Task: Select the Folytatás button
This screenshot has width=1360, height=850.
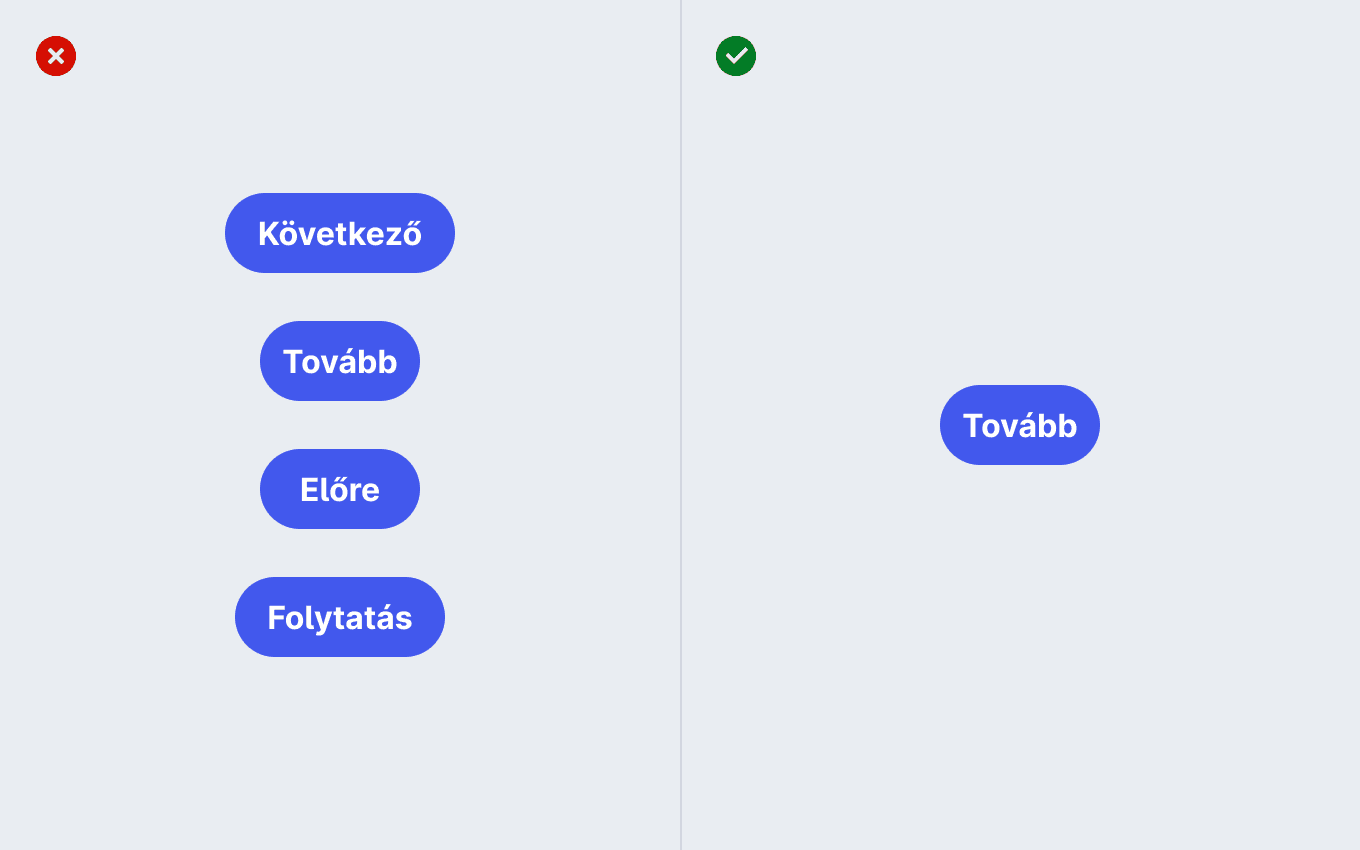Action: coord(340,617)
